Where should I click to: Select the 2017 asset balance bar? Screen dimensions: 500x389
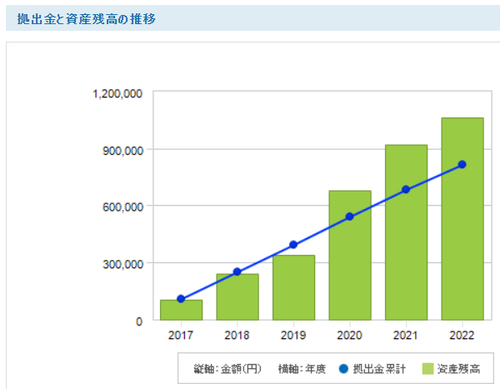(181, 310)
